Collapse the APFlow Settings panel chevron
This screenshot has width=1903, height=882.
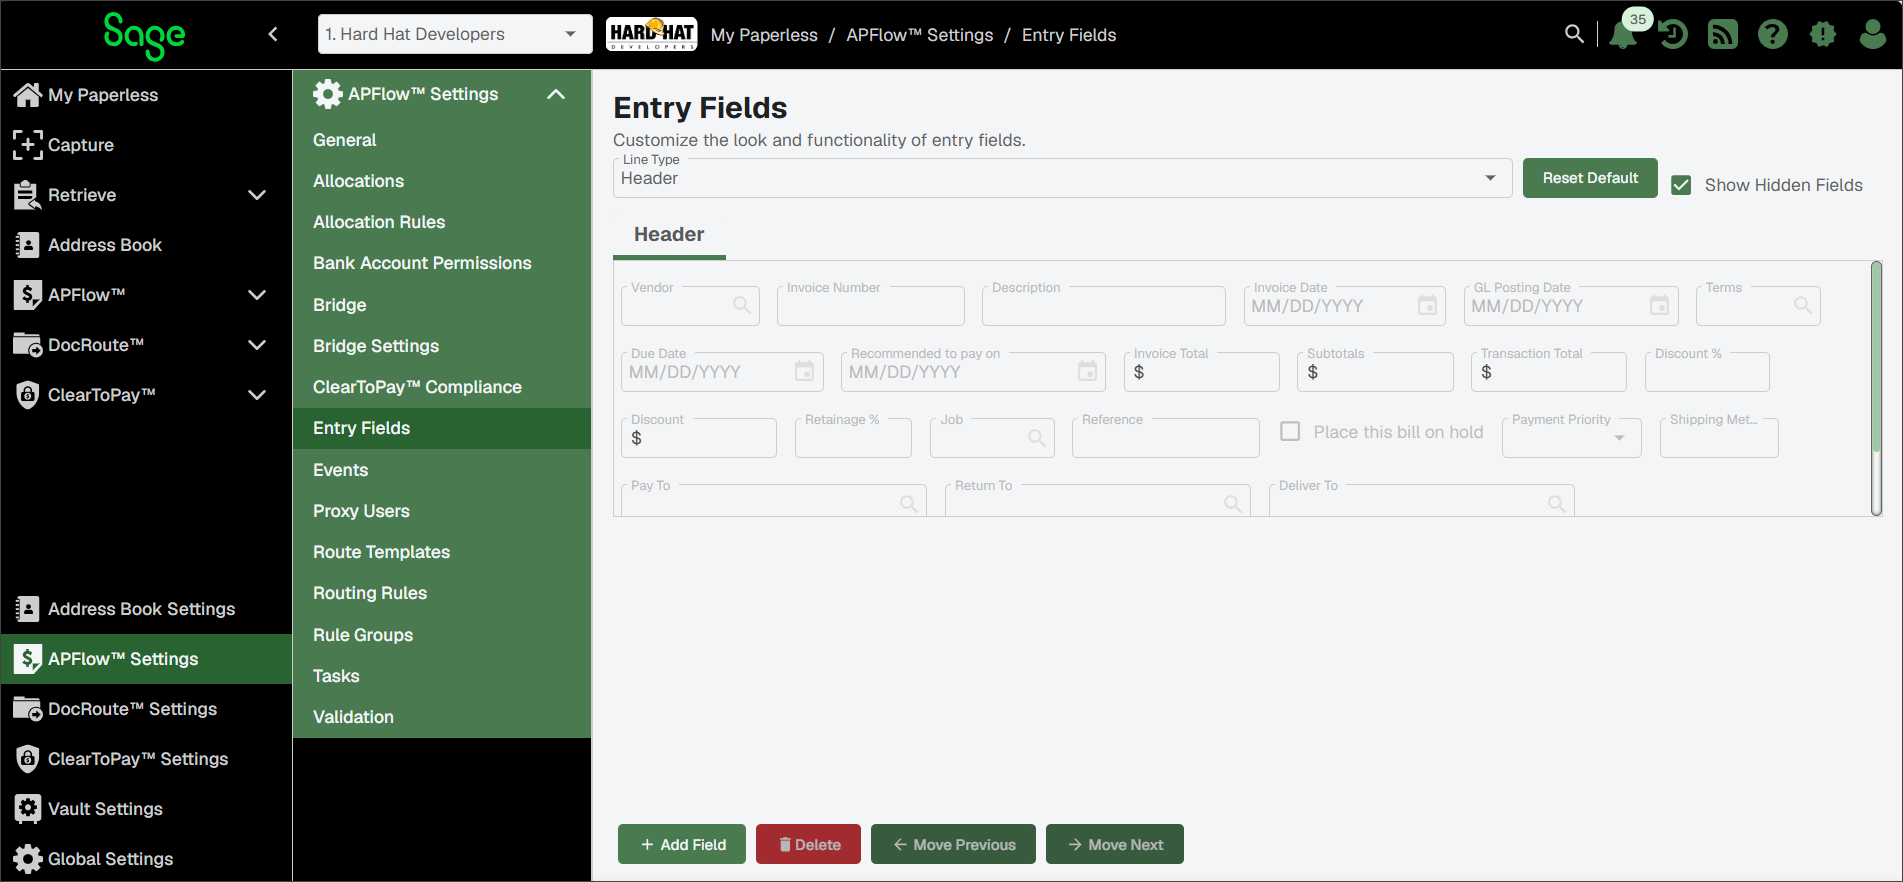556,94
